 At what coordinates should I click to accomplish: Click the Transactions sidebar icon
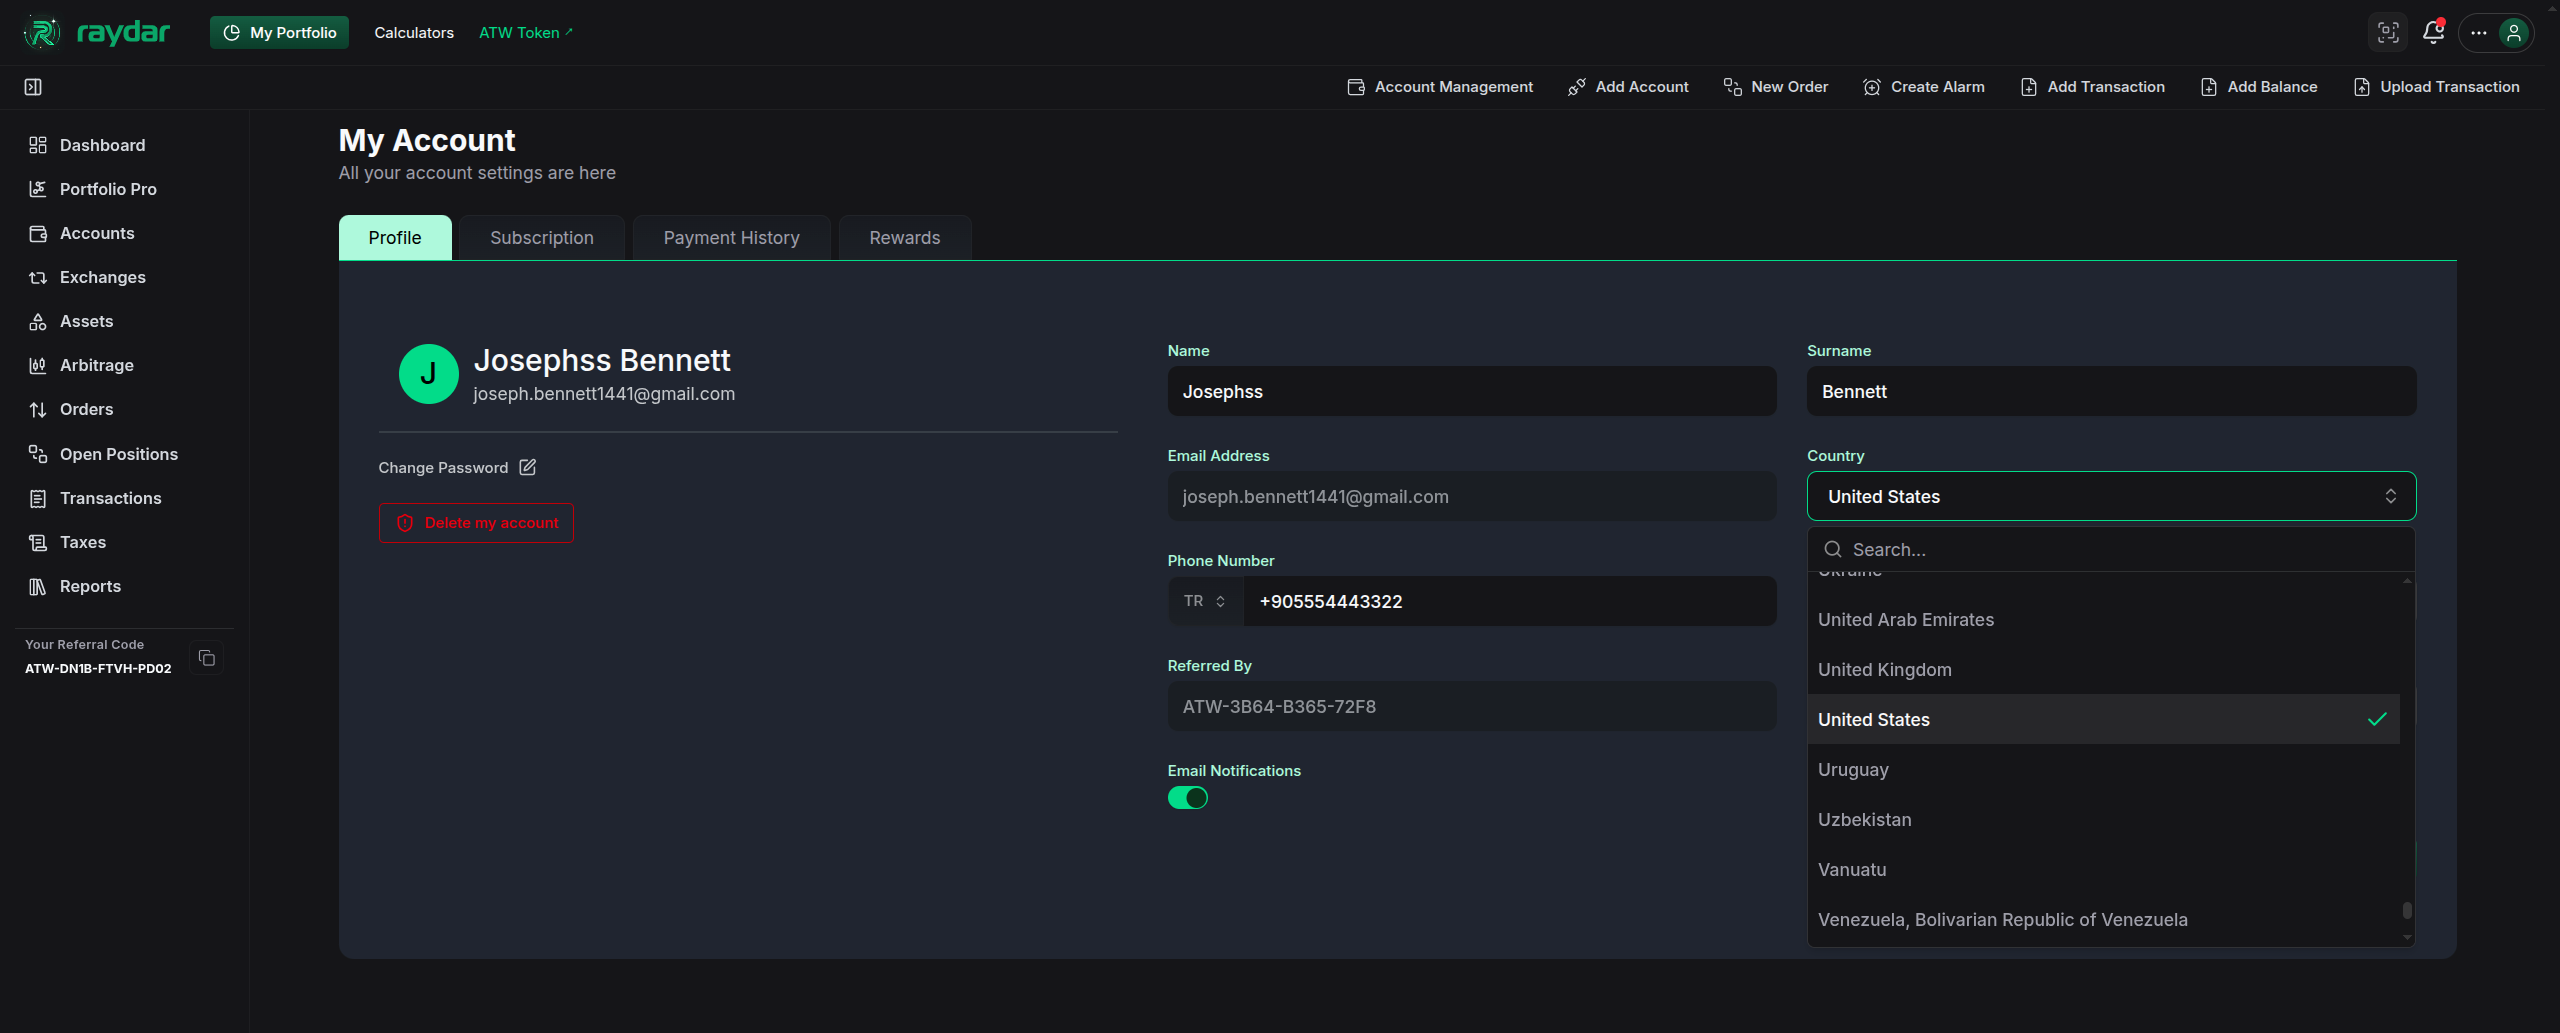pos(38,498)
